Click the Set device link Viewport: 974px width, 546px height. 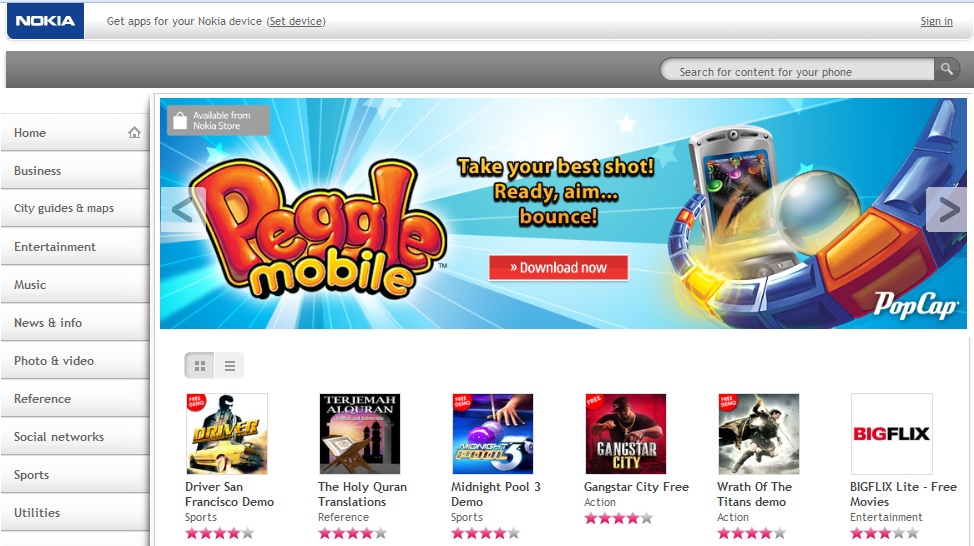point(296,21)
